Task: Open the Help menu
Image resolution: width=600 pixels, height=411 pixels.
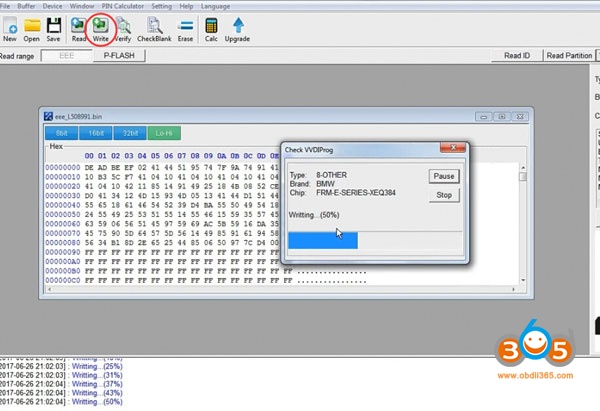Action: coord(186,6)
